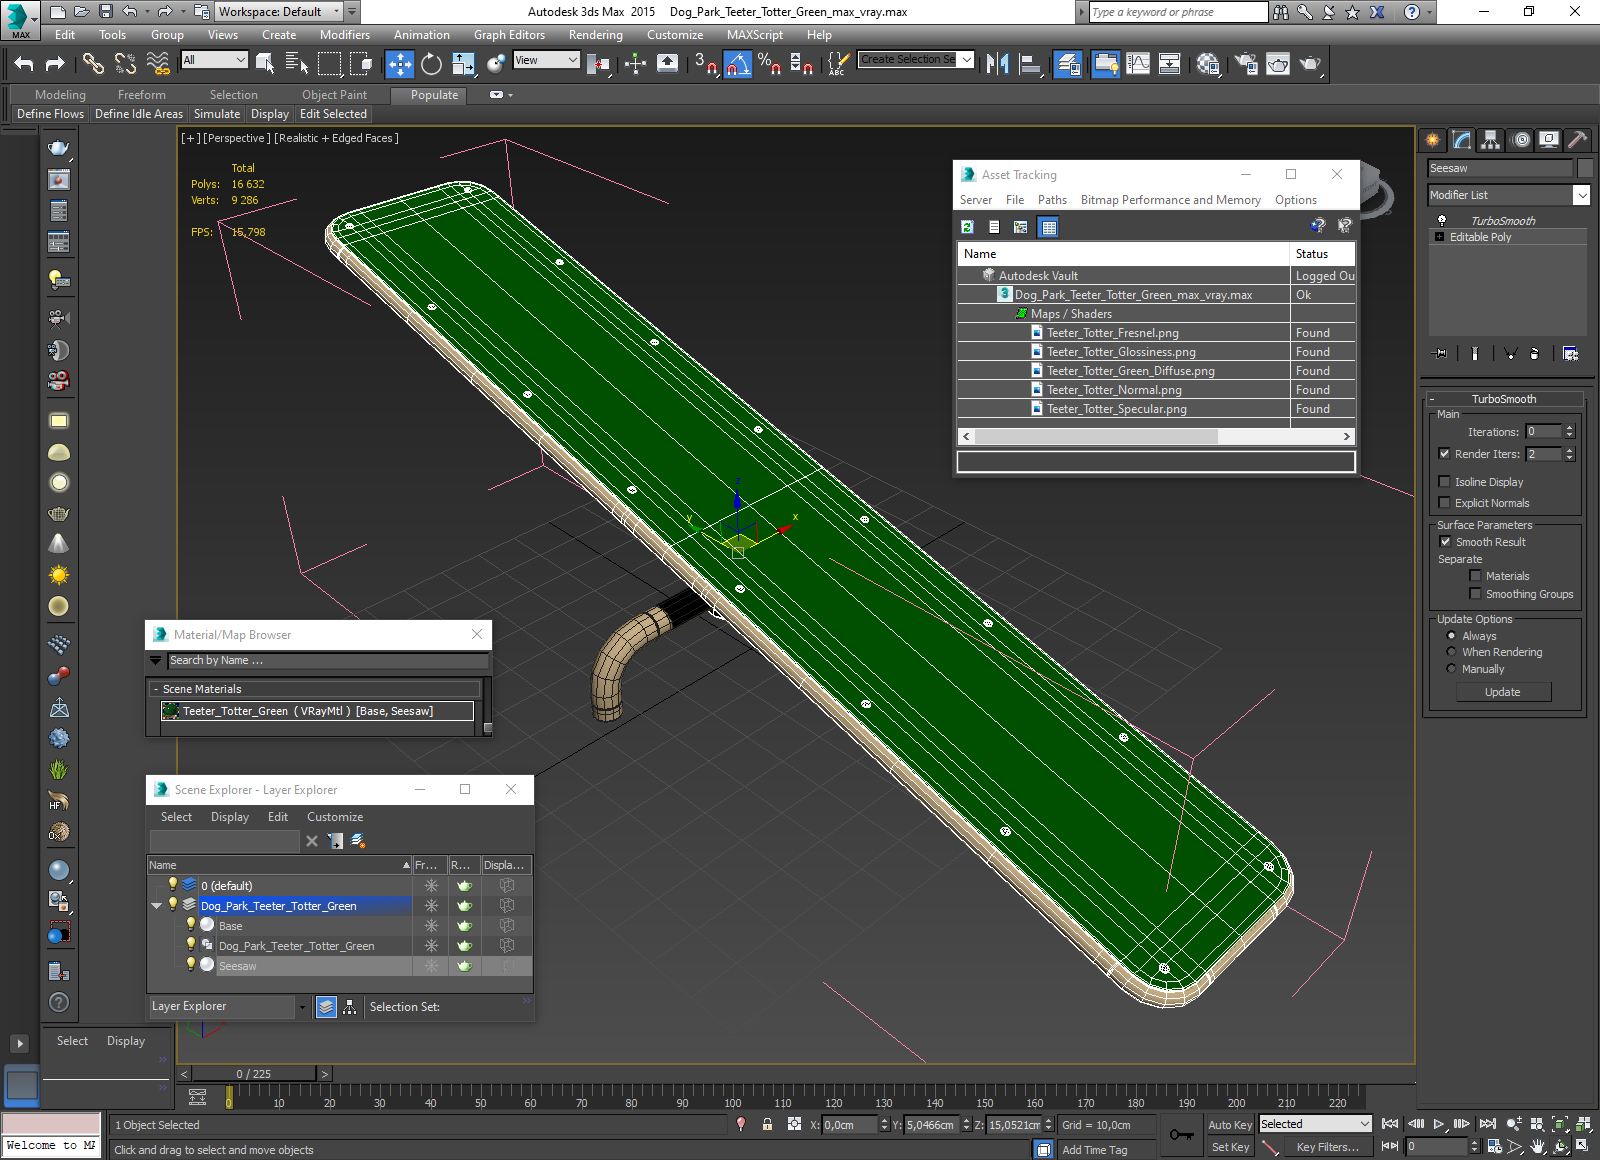Viewport: 1600px width, 1160px height.
Task: Enable the Isoline Display checkbox
Action: [x=1444, y=481]
